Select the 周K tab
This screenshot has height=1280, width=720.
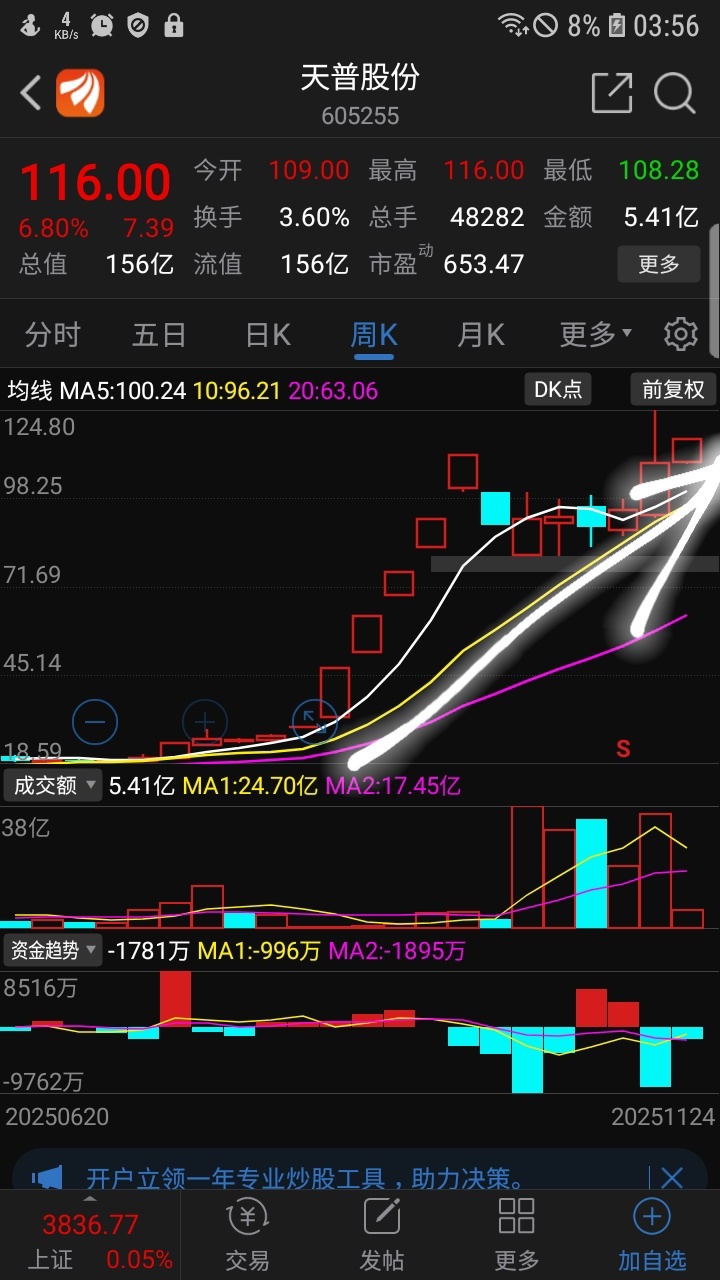tap(374, 335)
